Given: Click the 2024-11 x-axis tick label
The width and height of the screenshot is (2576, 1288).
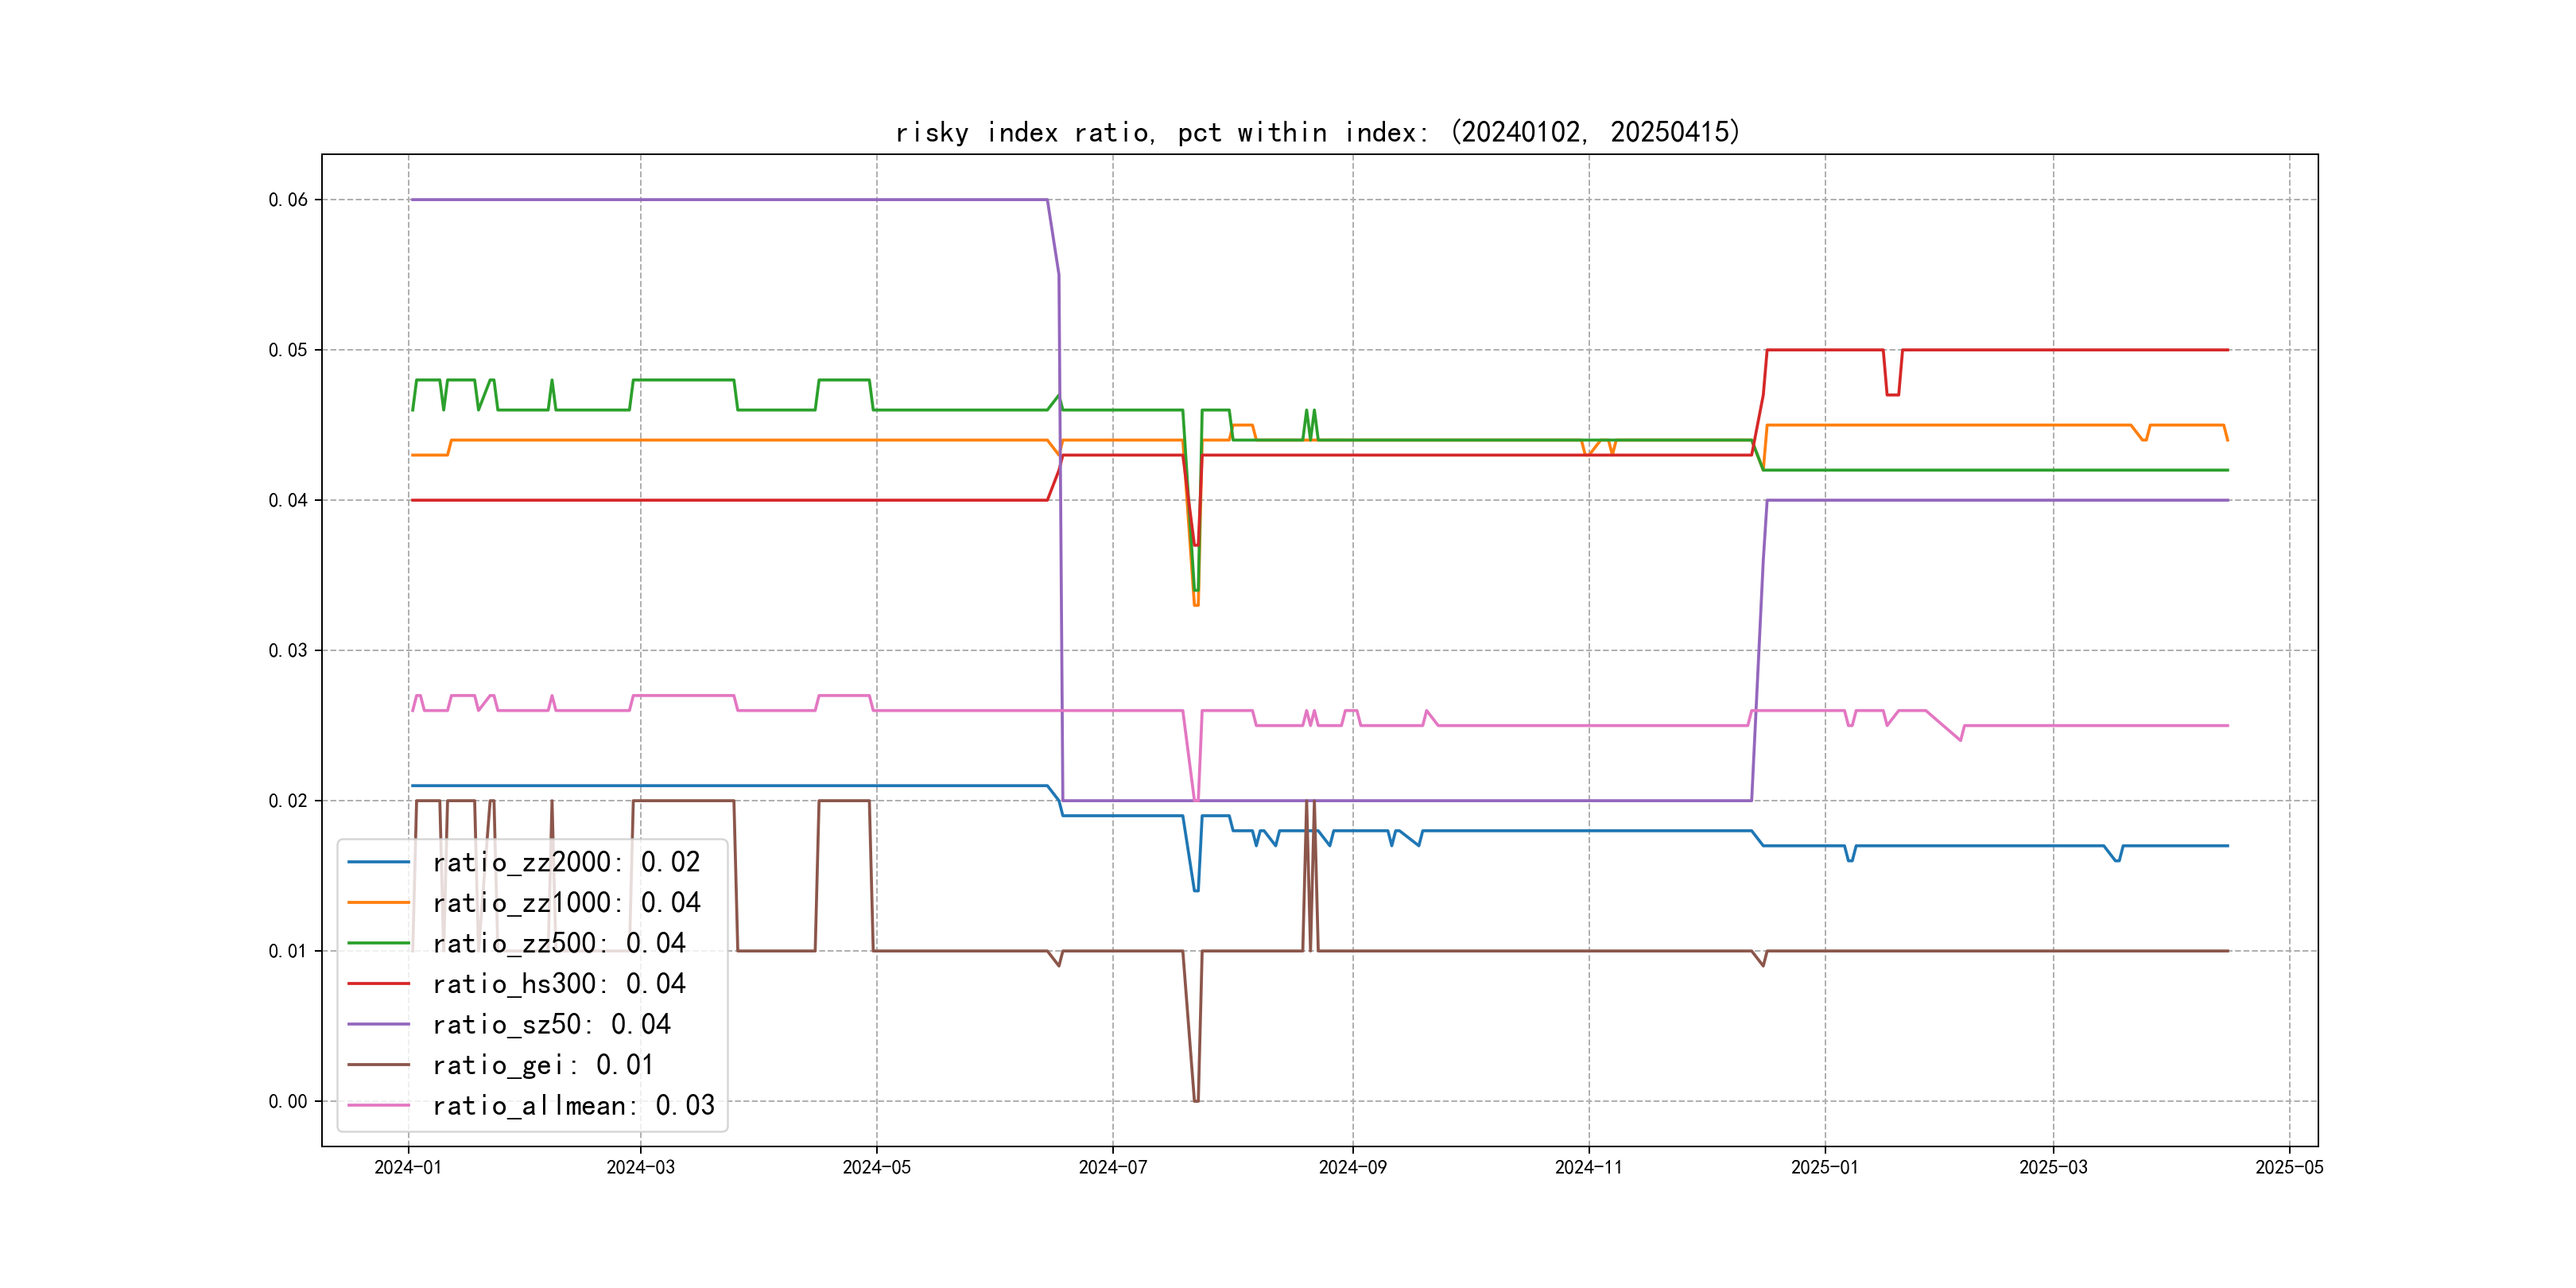Looking at the screenshot, I should pyautogui.click(x=1588, y=1167).
